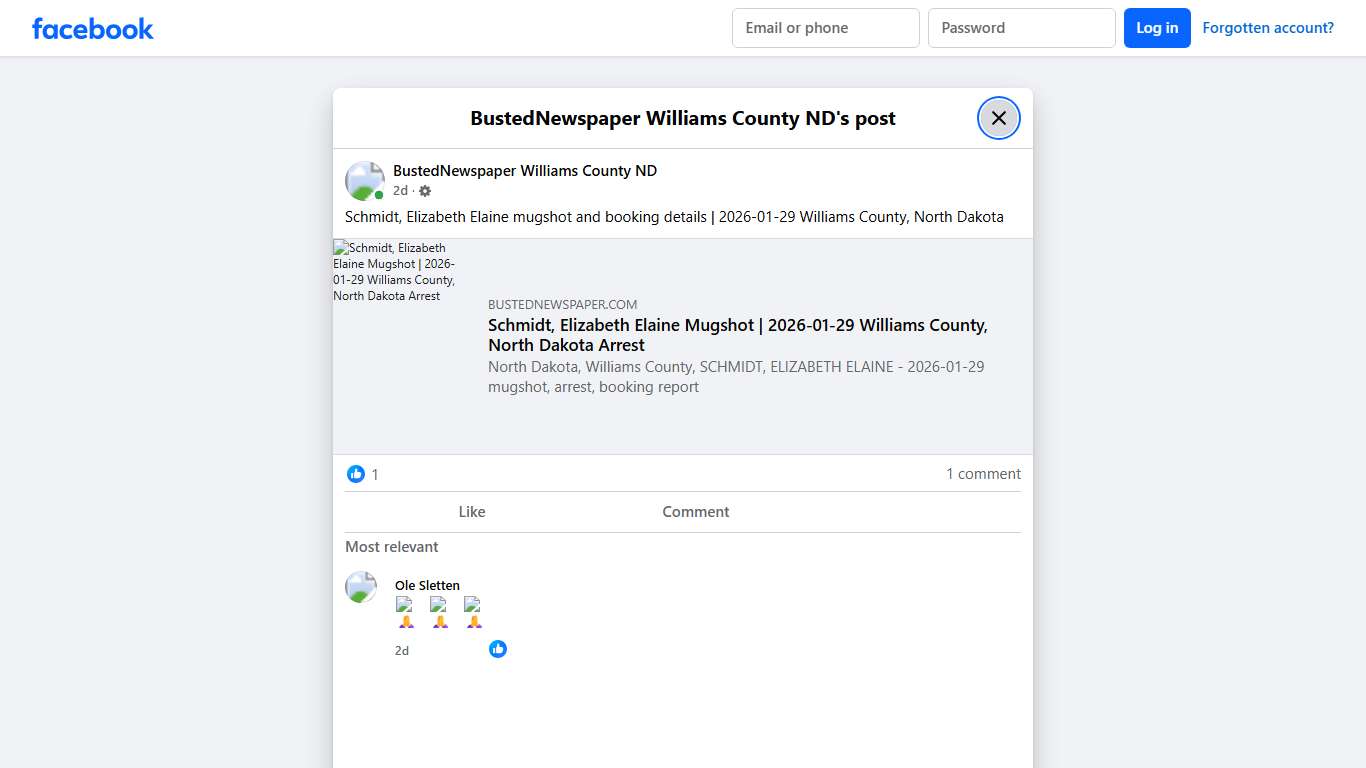Open the Forgotten account? link
This screenshot has height=768, width=1366.
[1267, 28]
